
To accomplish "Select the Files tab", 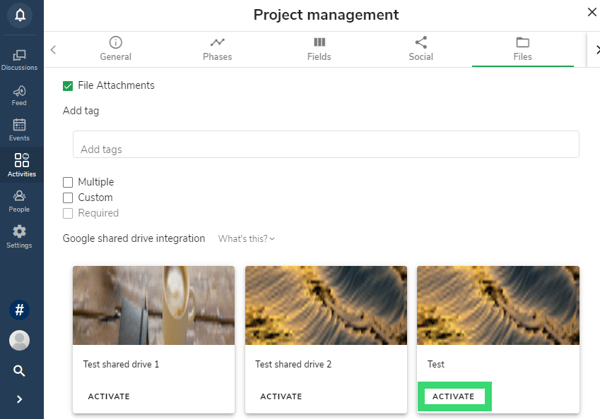I will point(523,49).
